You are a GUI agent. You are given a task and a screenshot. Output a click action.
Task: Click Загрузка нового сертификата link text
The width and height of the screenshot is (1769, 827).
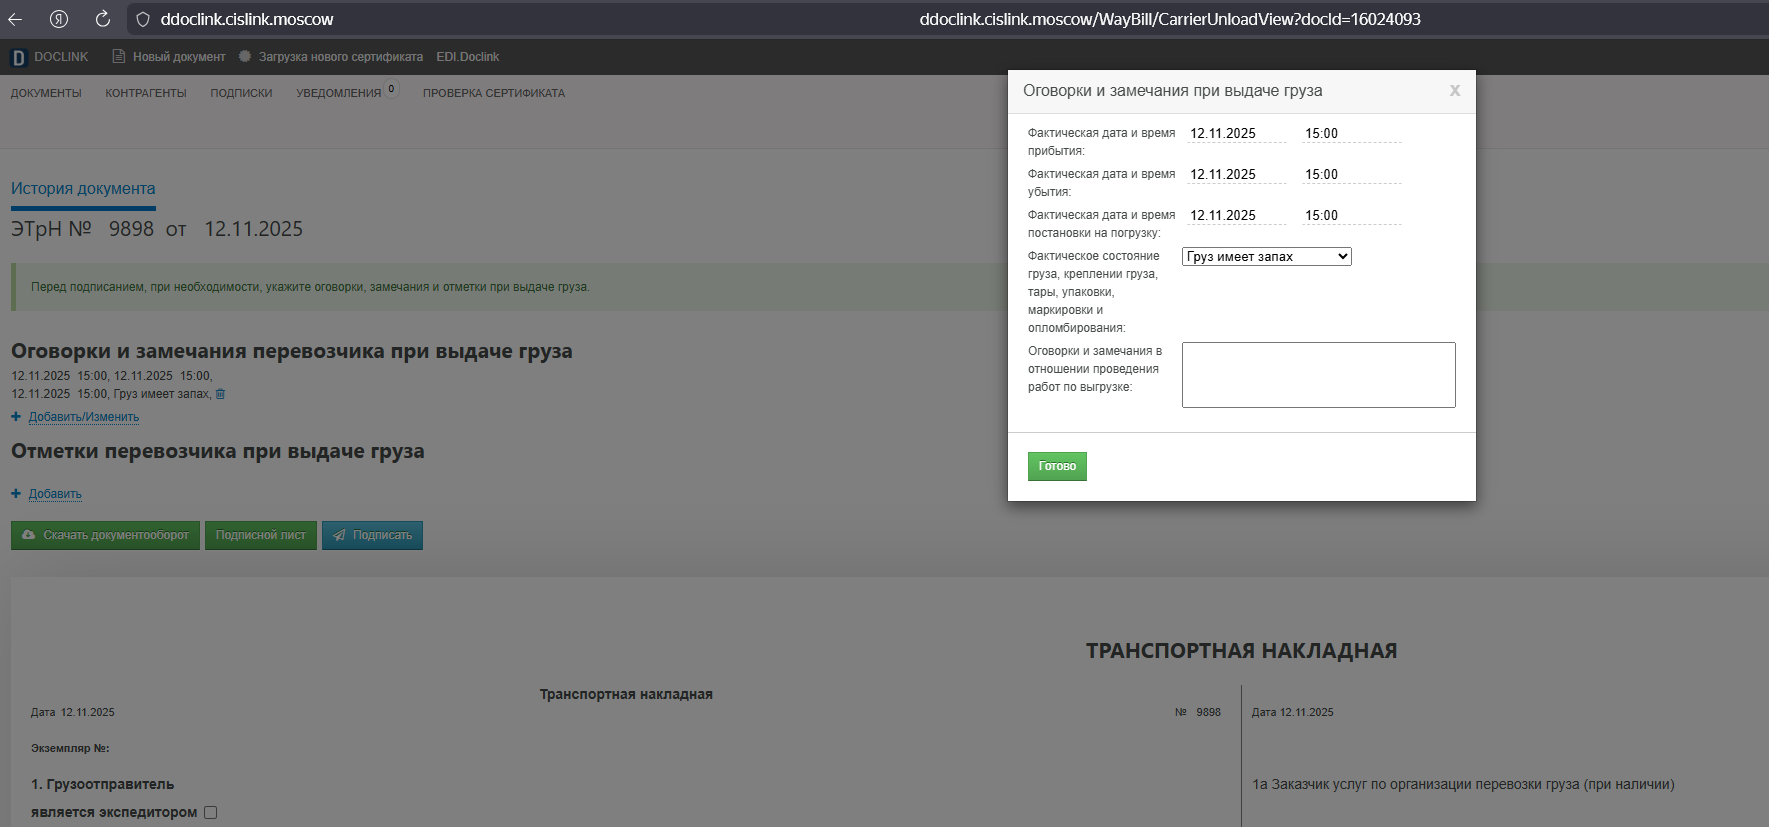click(x=341, y=57)
